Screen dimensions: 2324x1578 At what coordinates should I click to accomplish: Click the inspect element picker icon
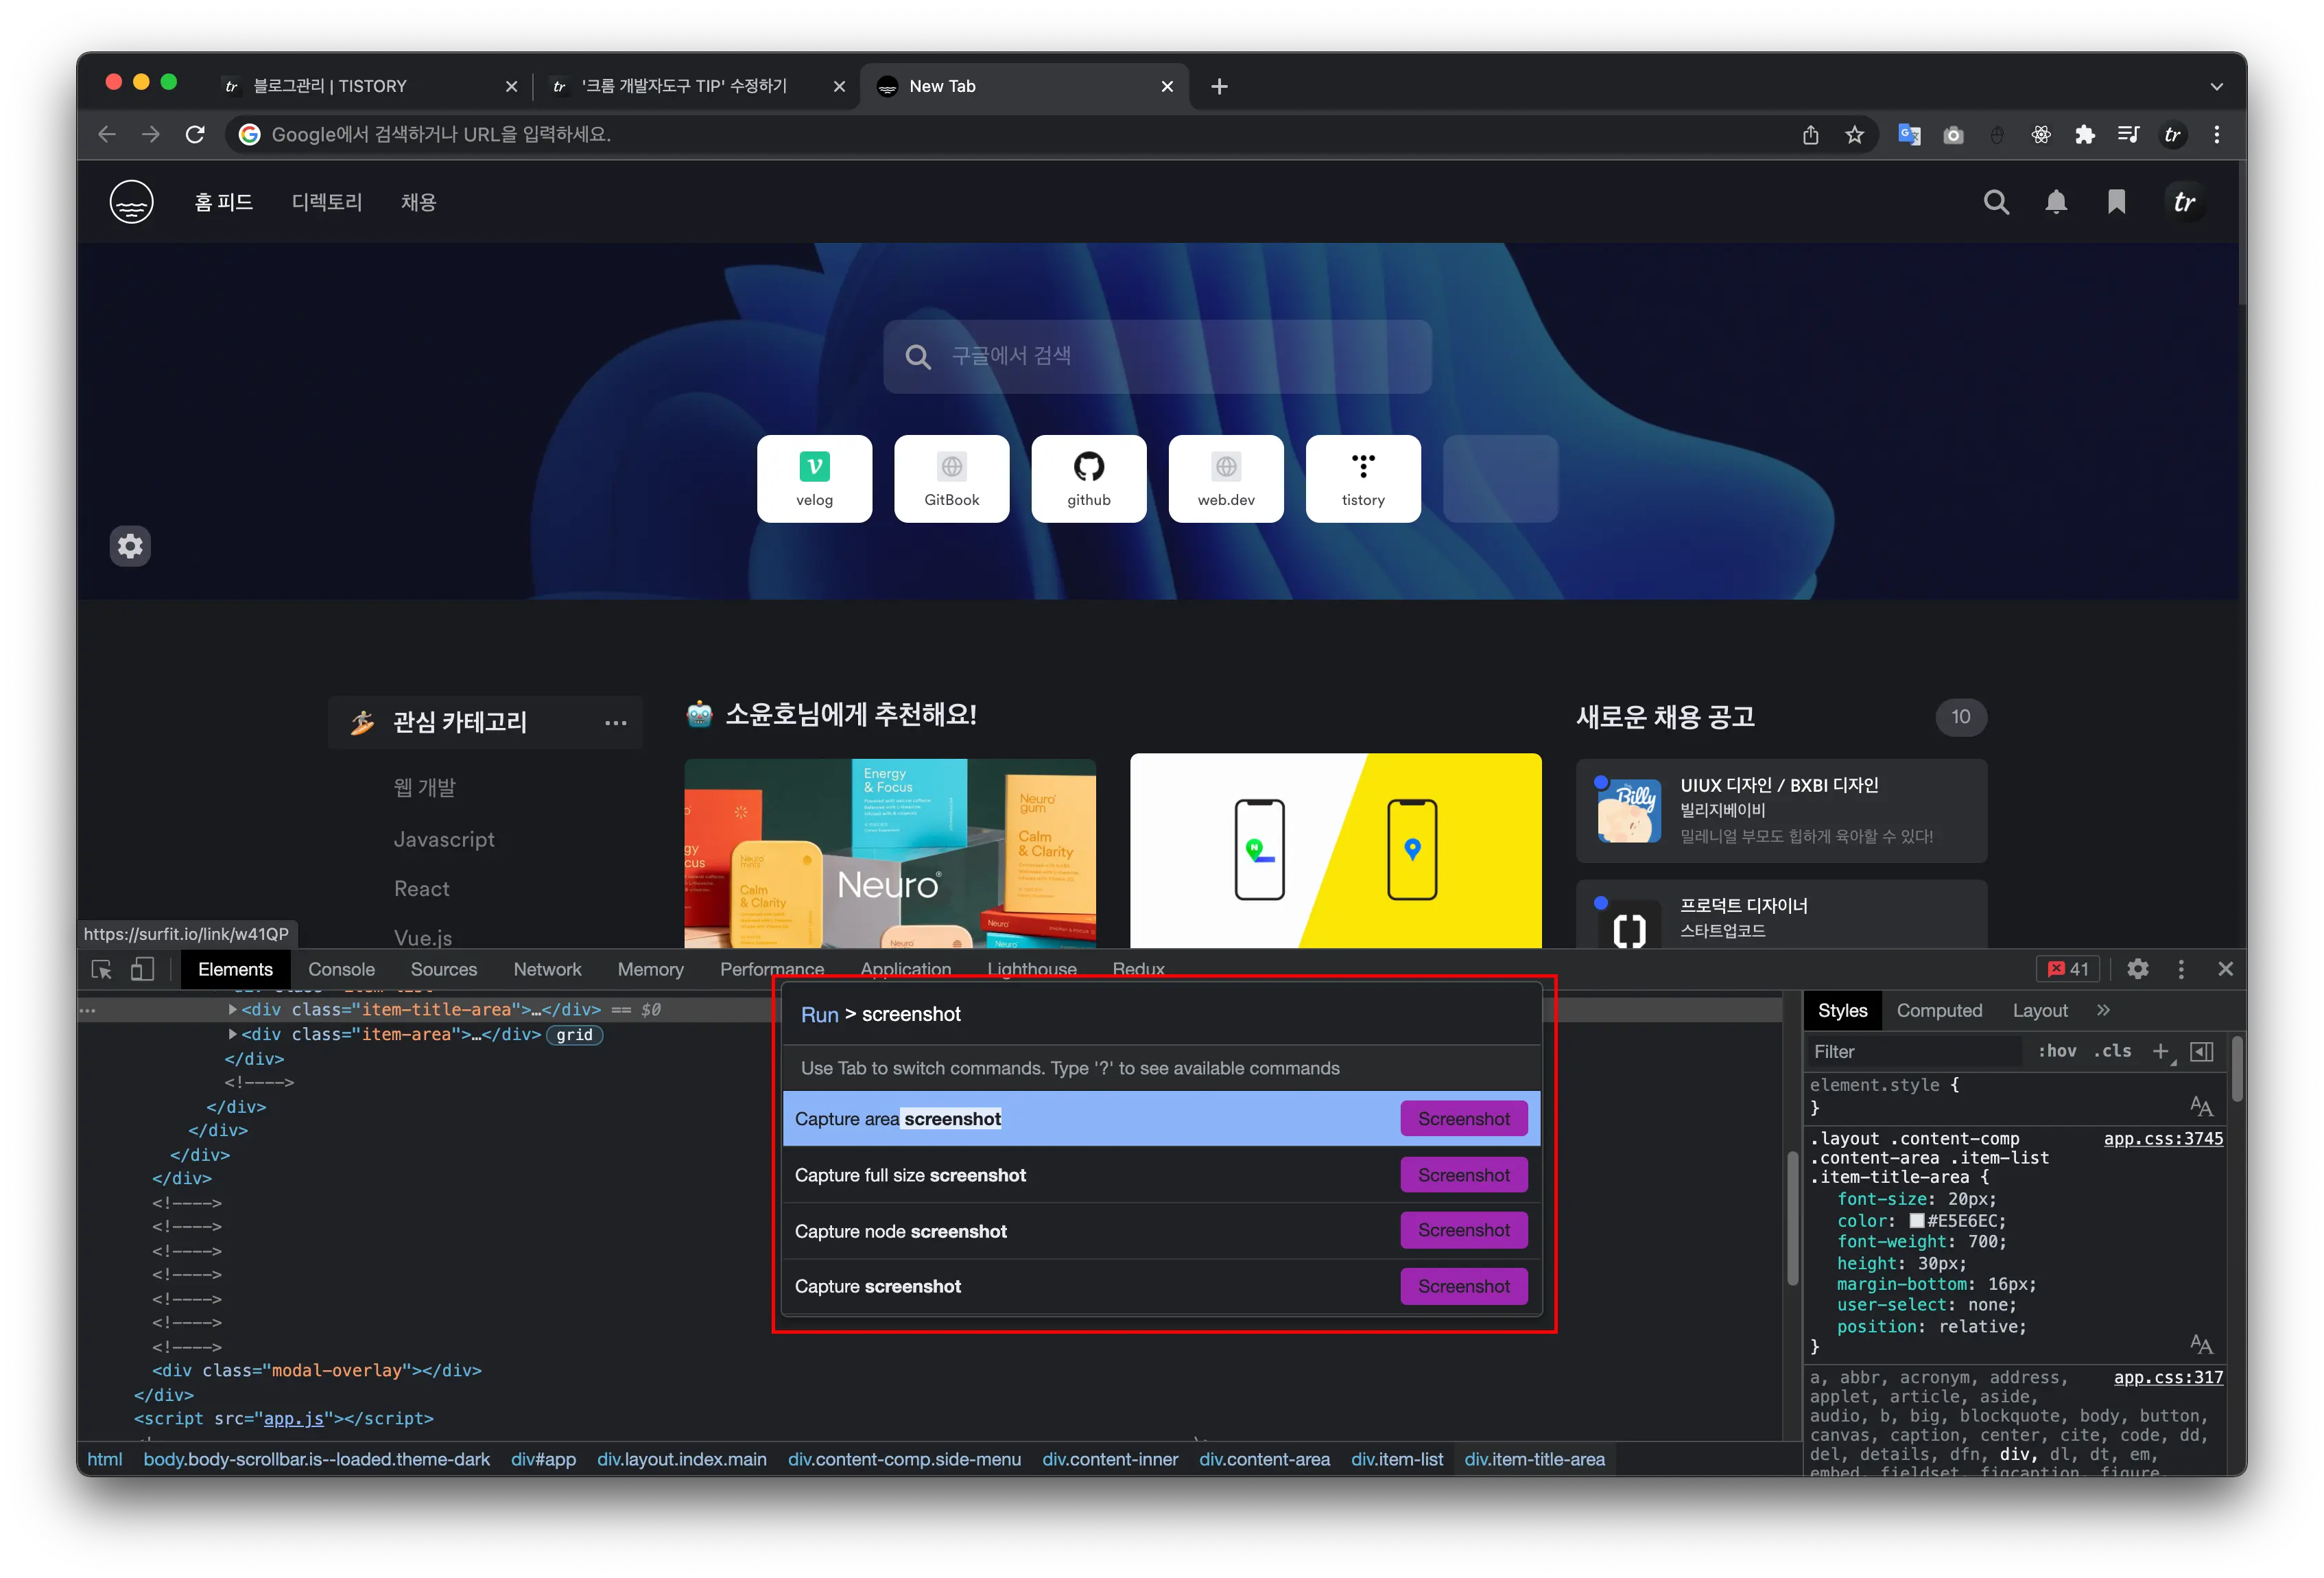(x=101, y=969)
